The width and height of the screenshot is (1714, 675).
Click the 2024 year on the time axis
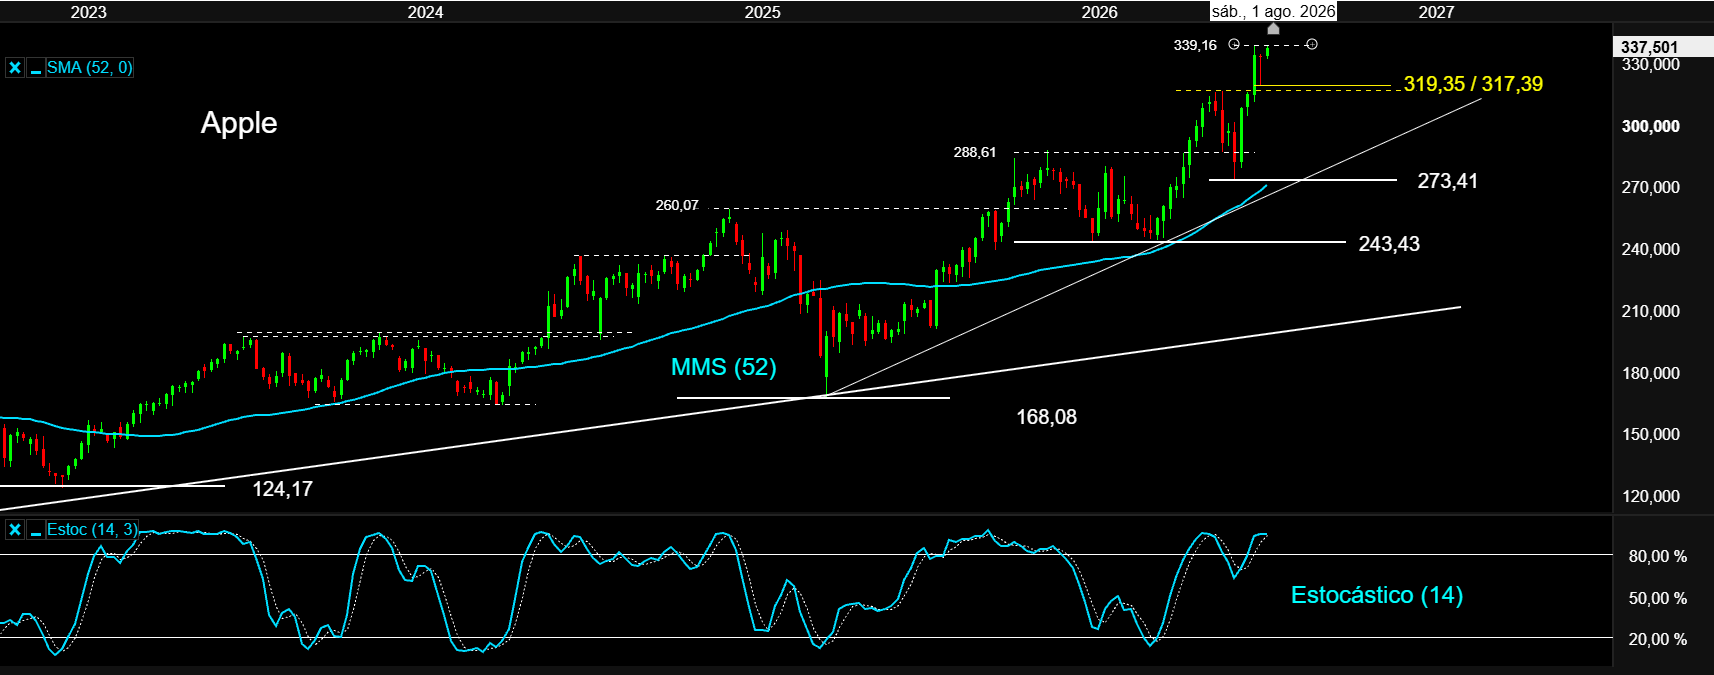[426, 12]
